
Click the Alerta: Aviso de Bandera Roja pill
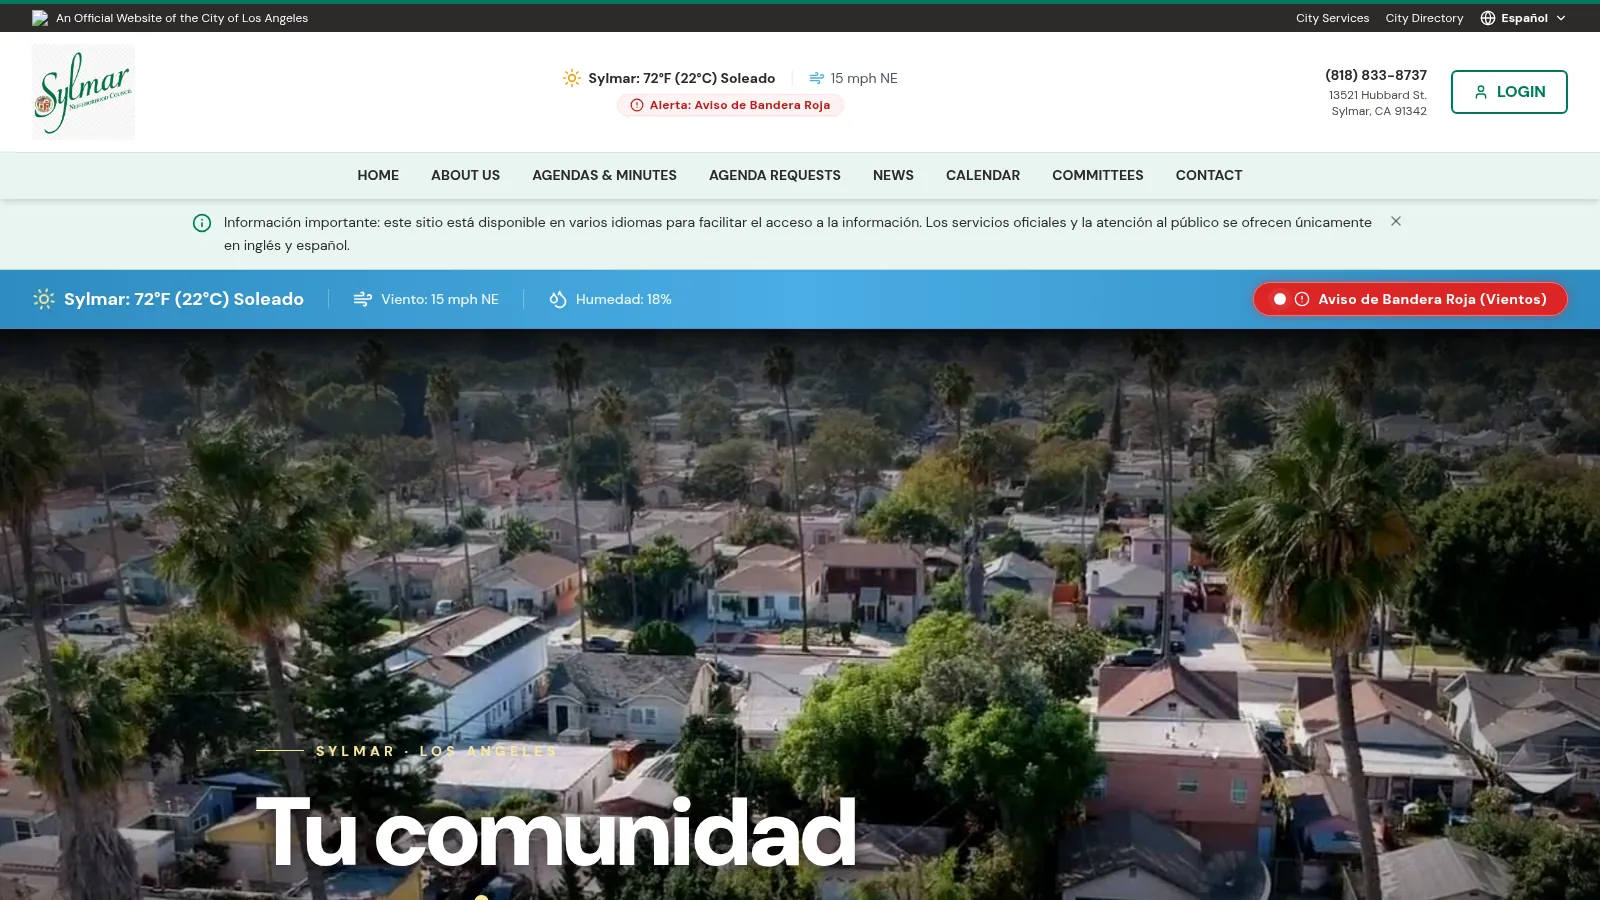[730, 105]
